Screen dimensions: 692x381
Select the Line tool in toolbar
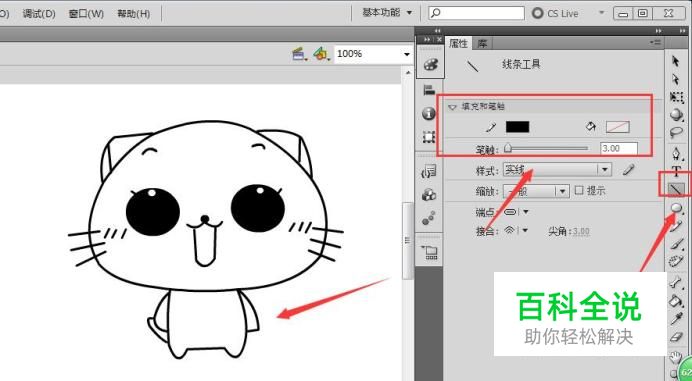tap(676, 189)
